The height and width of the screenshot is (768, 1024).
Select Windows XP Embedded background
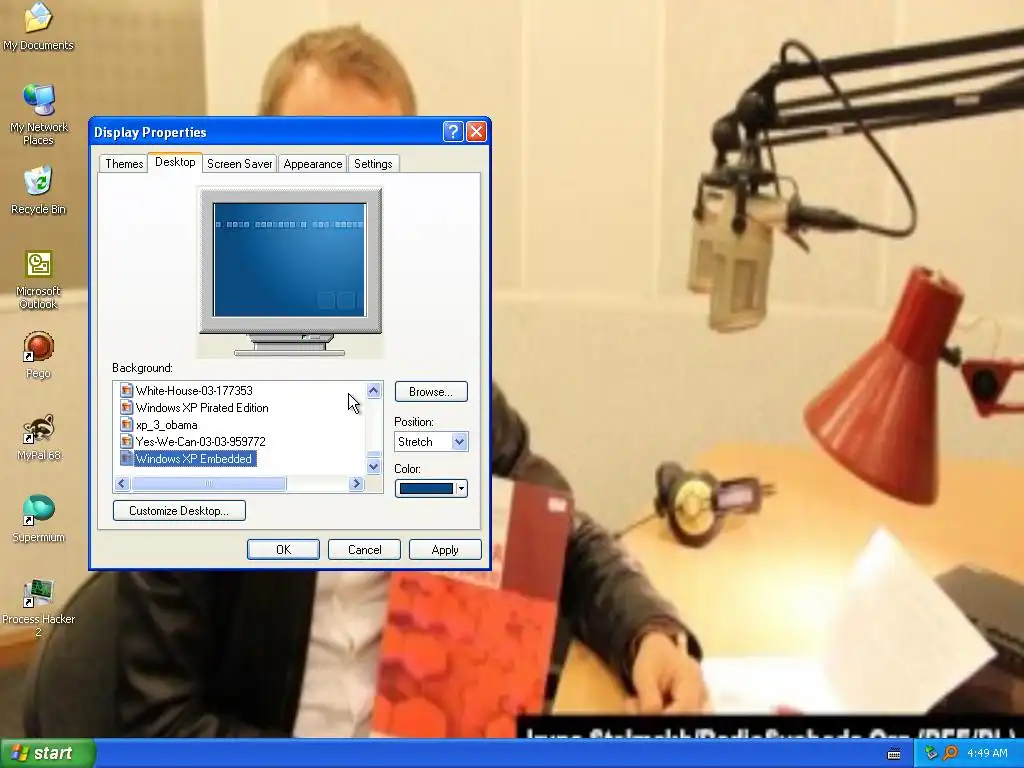pos(194,458)
